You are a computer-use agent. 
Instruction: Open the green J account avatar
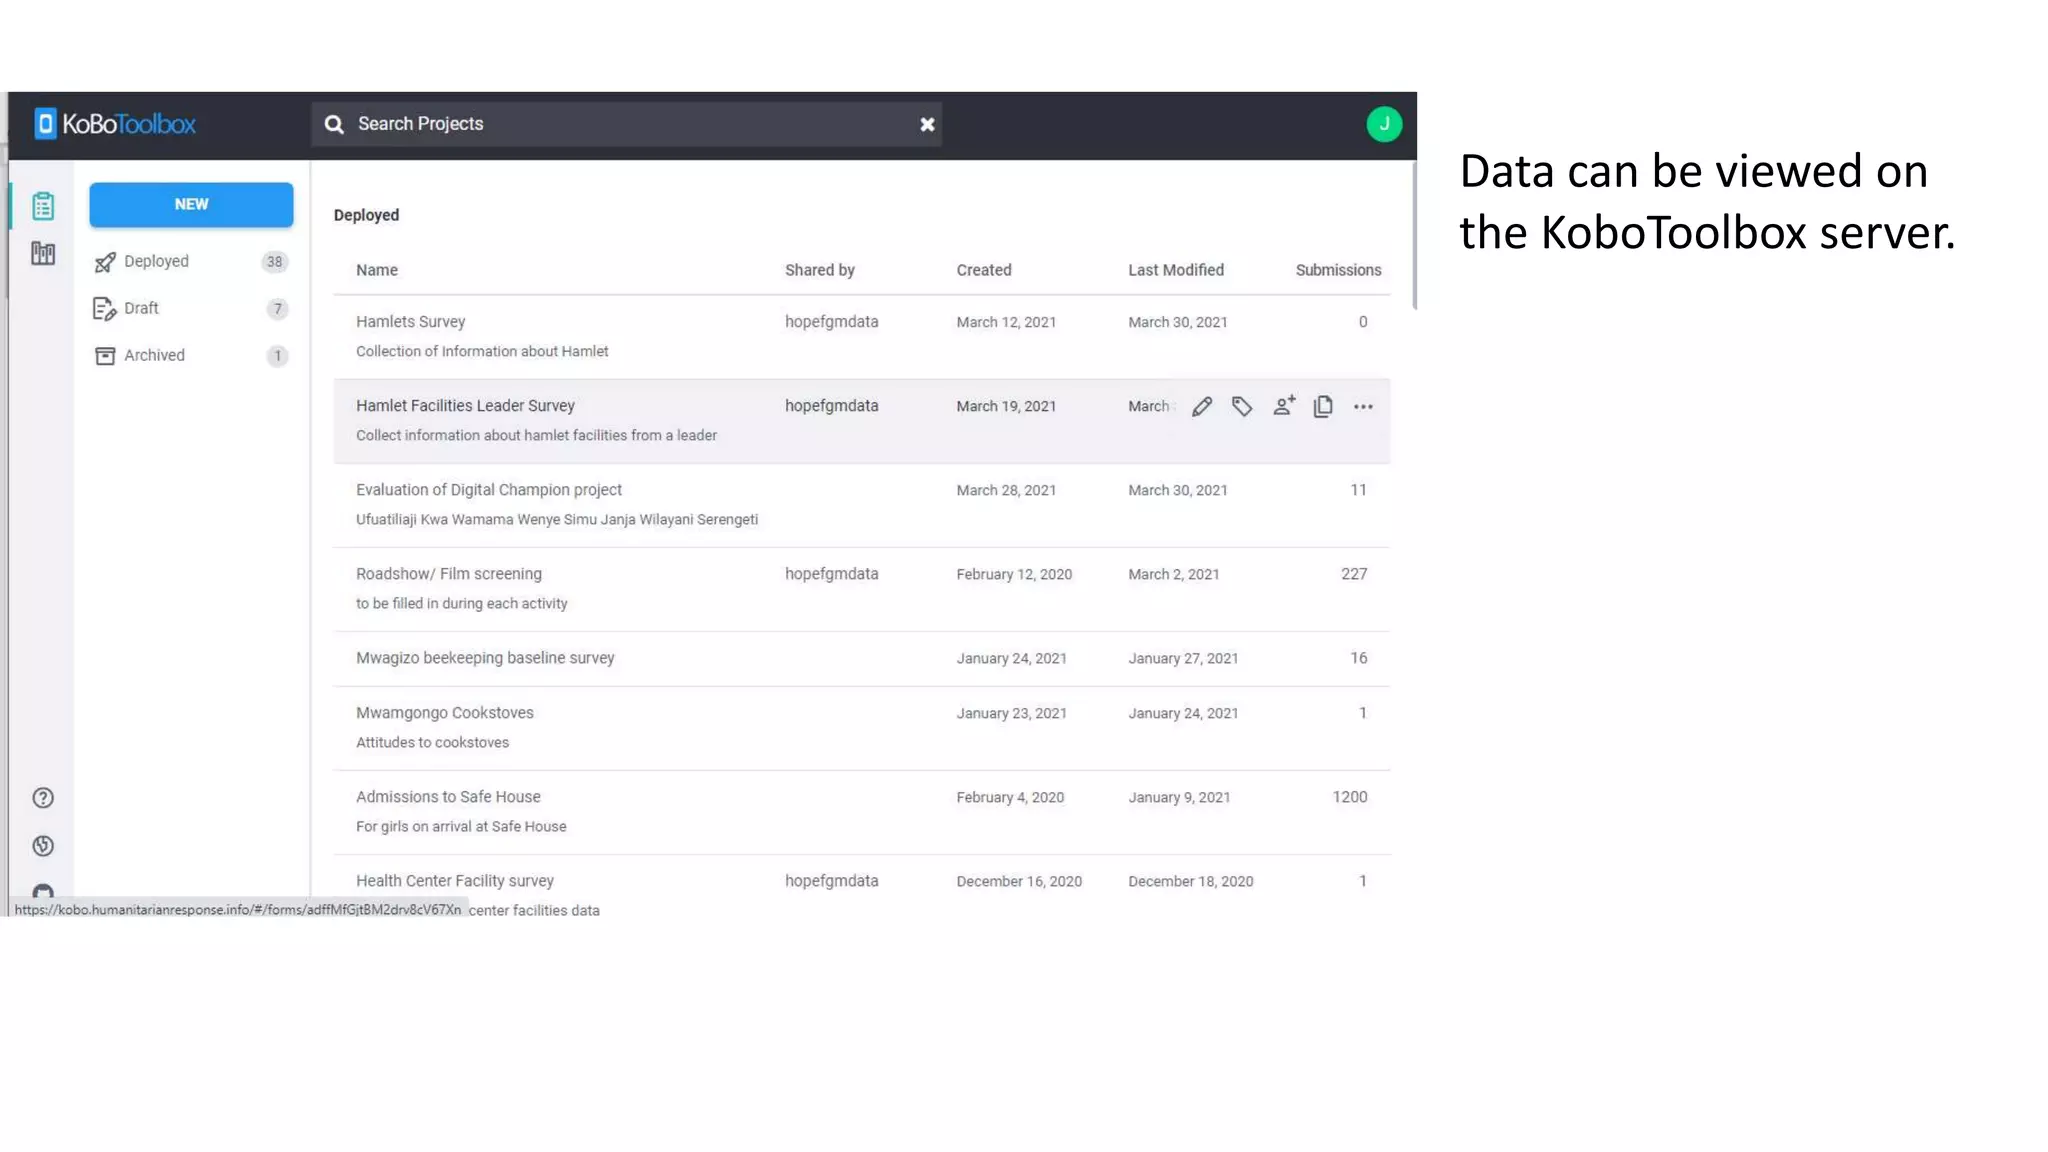[1384, 124]
